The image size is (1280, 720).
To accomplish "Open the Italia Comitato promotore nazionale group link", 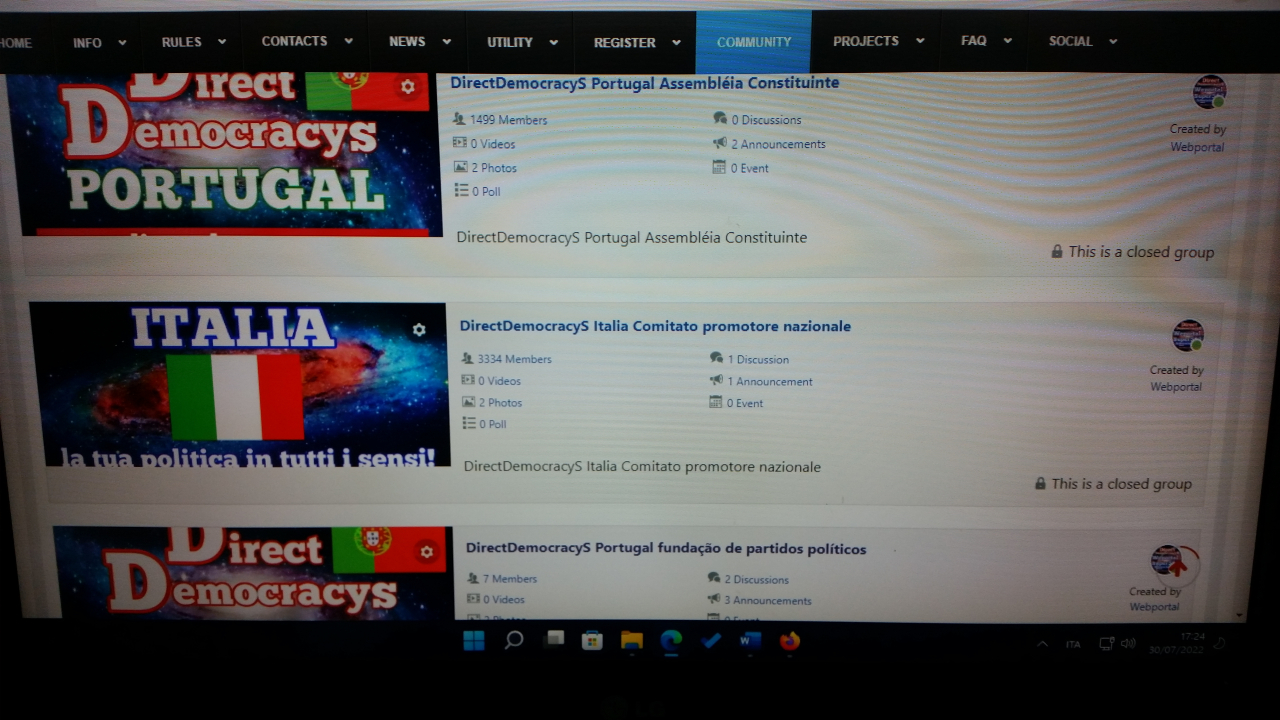I will [x=655, y=326].
